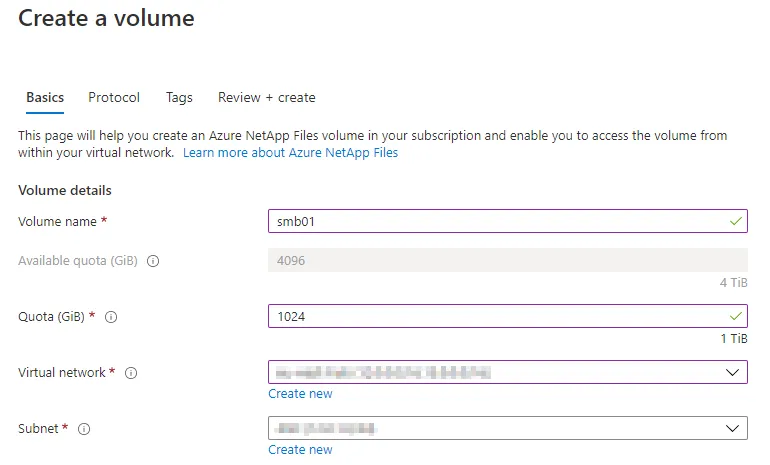This screenshot has height=465, width=770.
Task: Open the Tags tab
Action: [179, 98]
